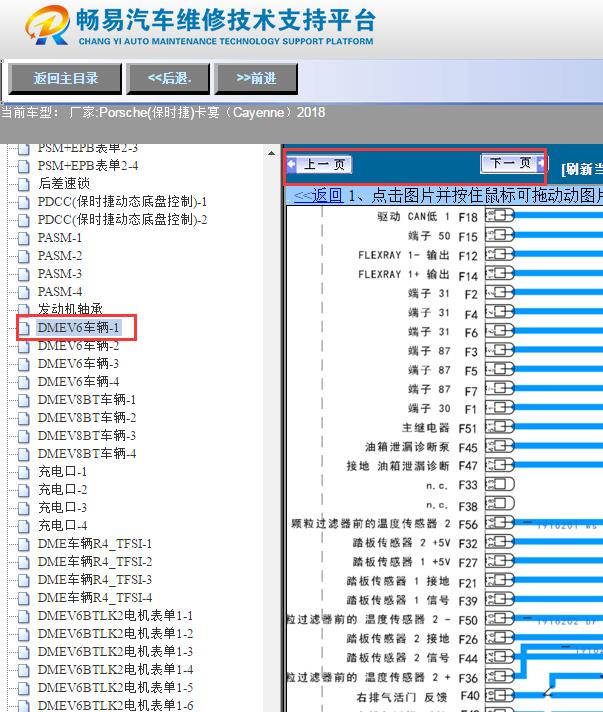Open DMEV6BTLK2电机表单1-3 entry
Viewport: 603px width, 712px height.
(115, 652)
